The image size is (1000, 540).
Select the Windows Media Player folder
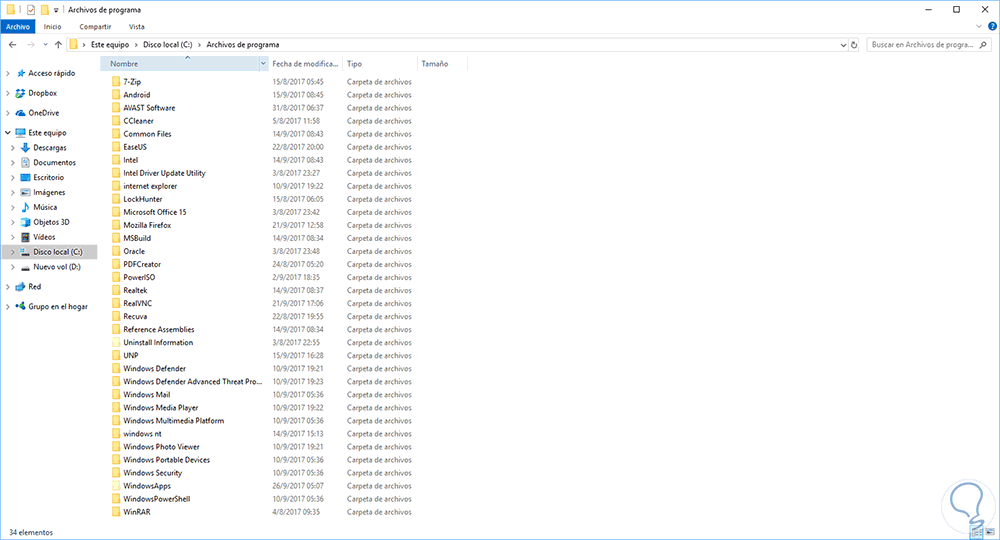tap(161, 408)
